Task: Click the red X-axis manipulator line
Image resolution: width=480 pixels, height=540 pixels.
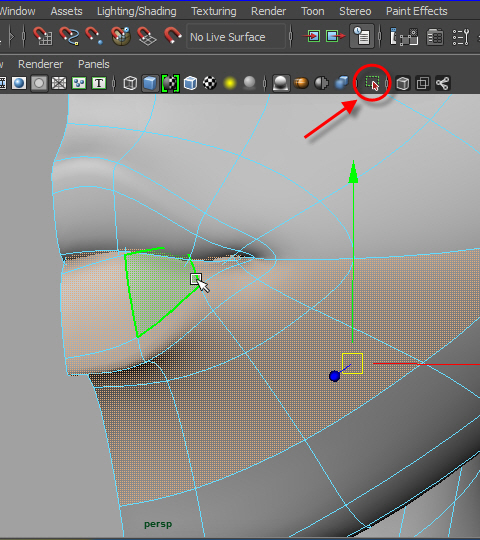Action: point(426,364)
